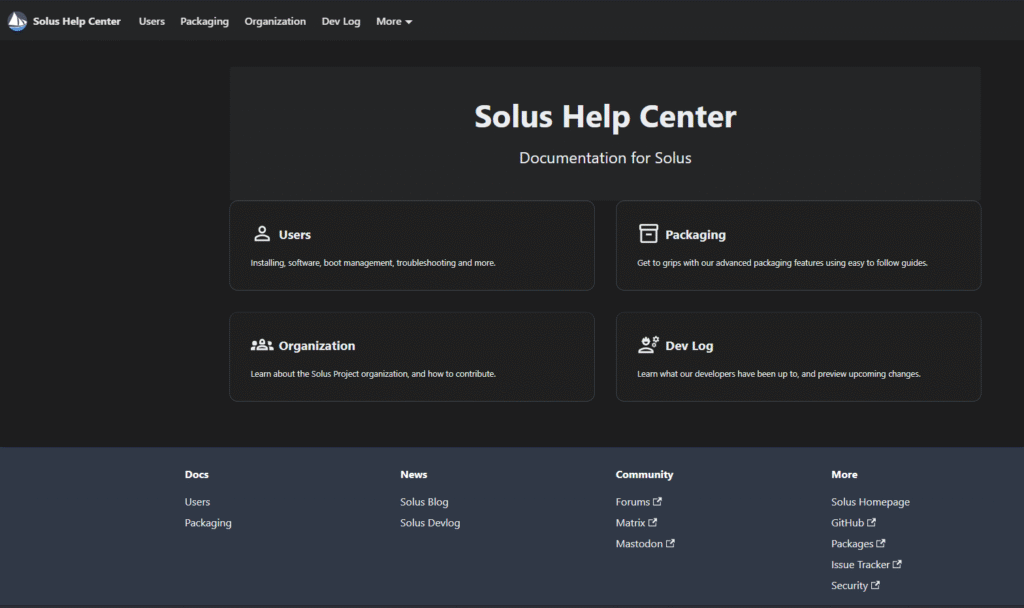The image size is (1024, 608).
Task: Open Packaging in the top navigation
Action: point(204,21)
